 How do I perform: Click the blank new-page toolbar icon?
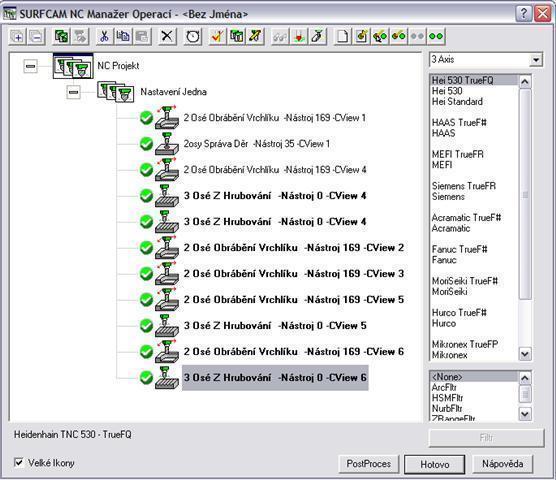342,36
